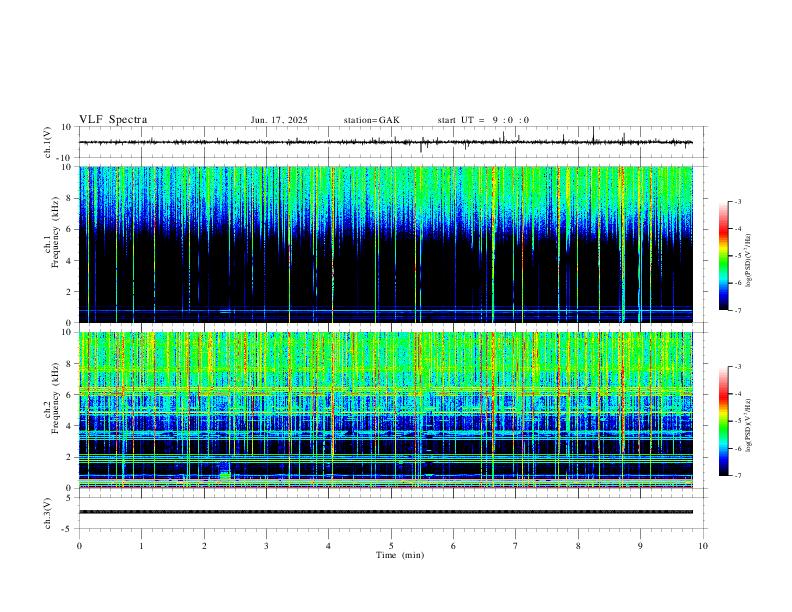Screen dimensions: 792x612
Task: Click the "ch.3(V)" axis label
Action: (48, 513)
